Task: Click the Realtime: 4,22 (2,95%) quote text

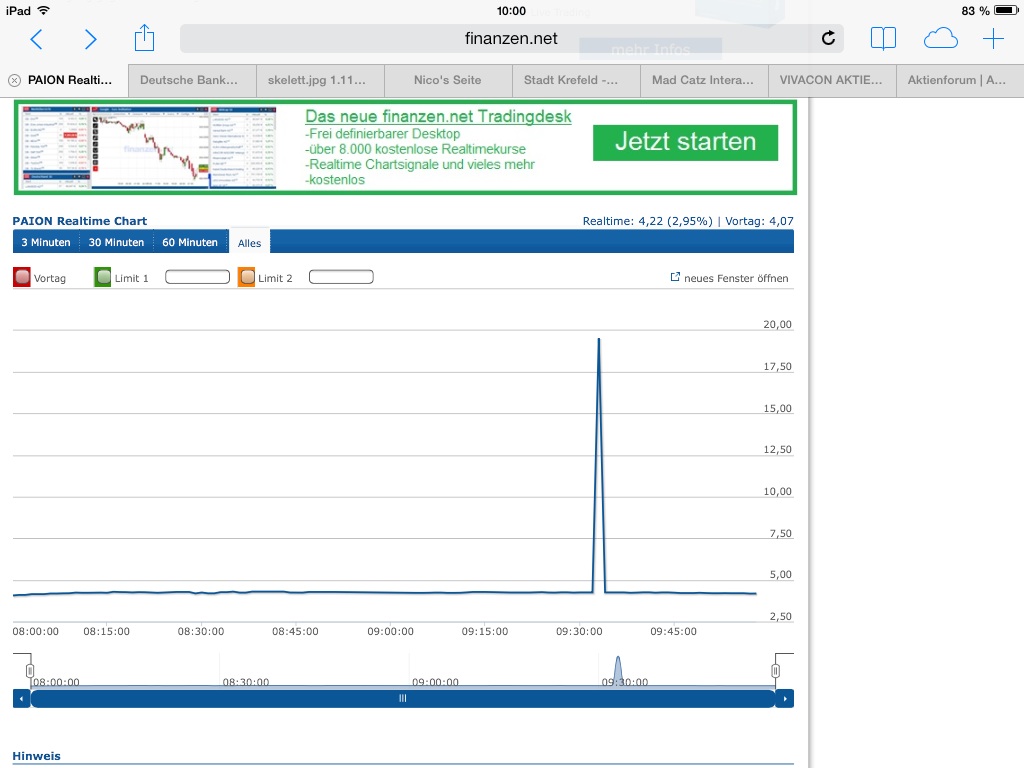Action: (647, 221)
